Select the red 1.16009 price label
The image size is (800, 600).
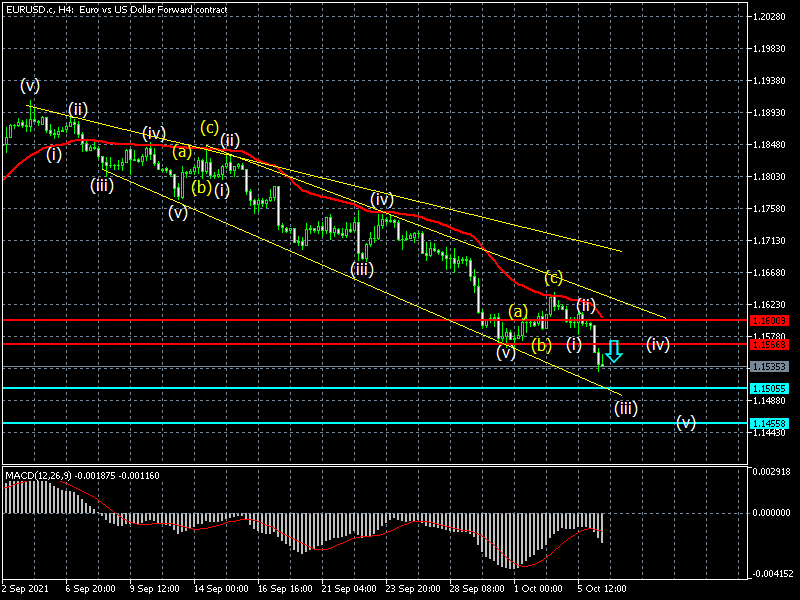coord(770,320)
